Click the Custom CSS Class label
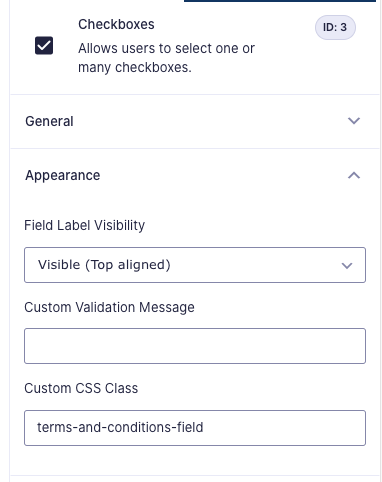Screen dimensions: 382x482 click(x=81, y=388)
